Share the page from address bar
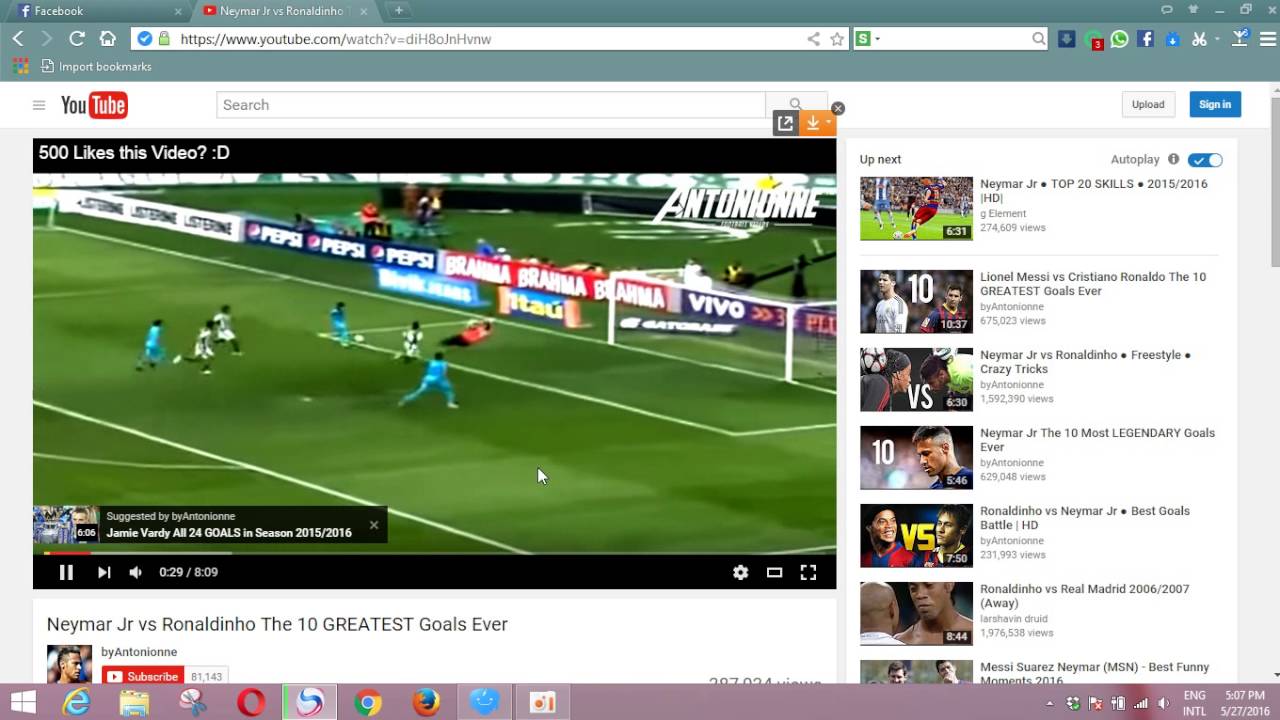This screenshot has width=1280, height=720. click(x=814, y=39)
